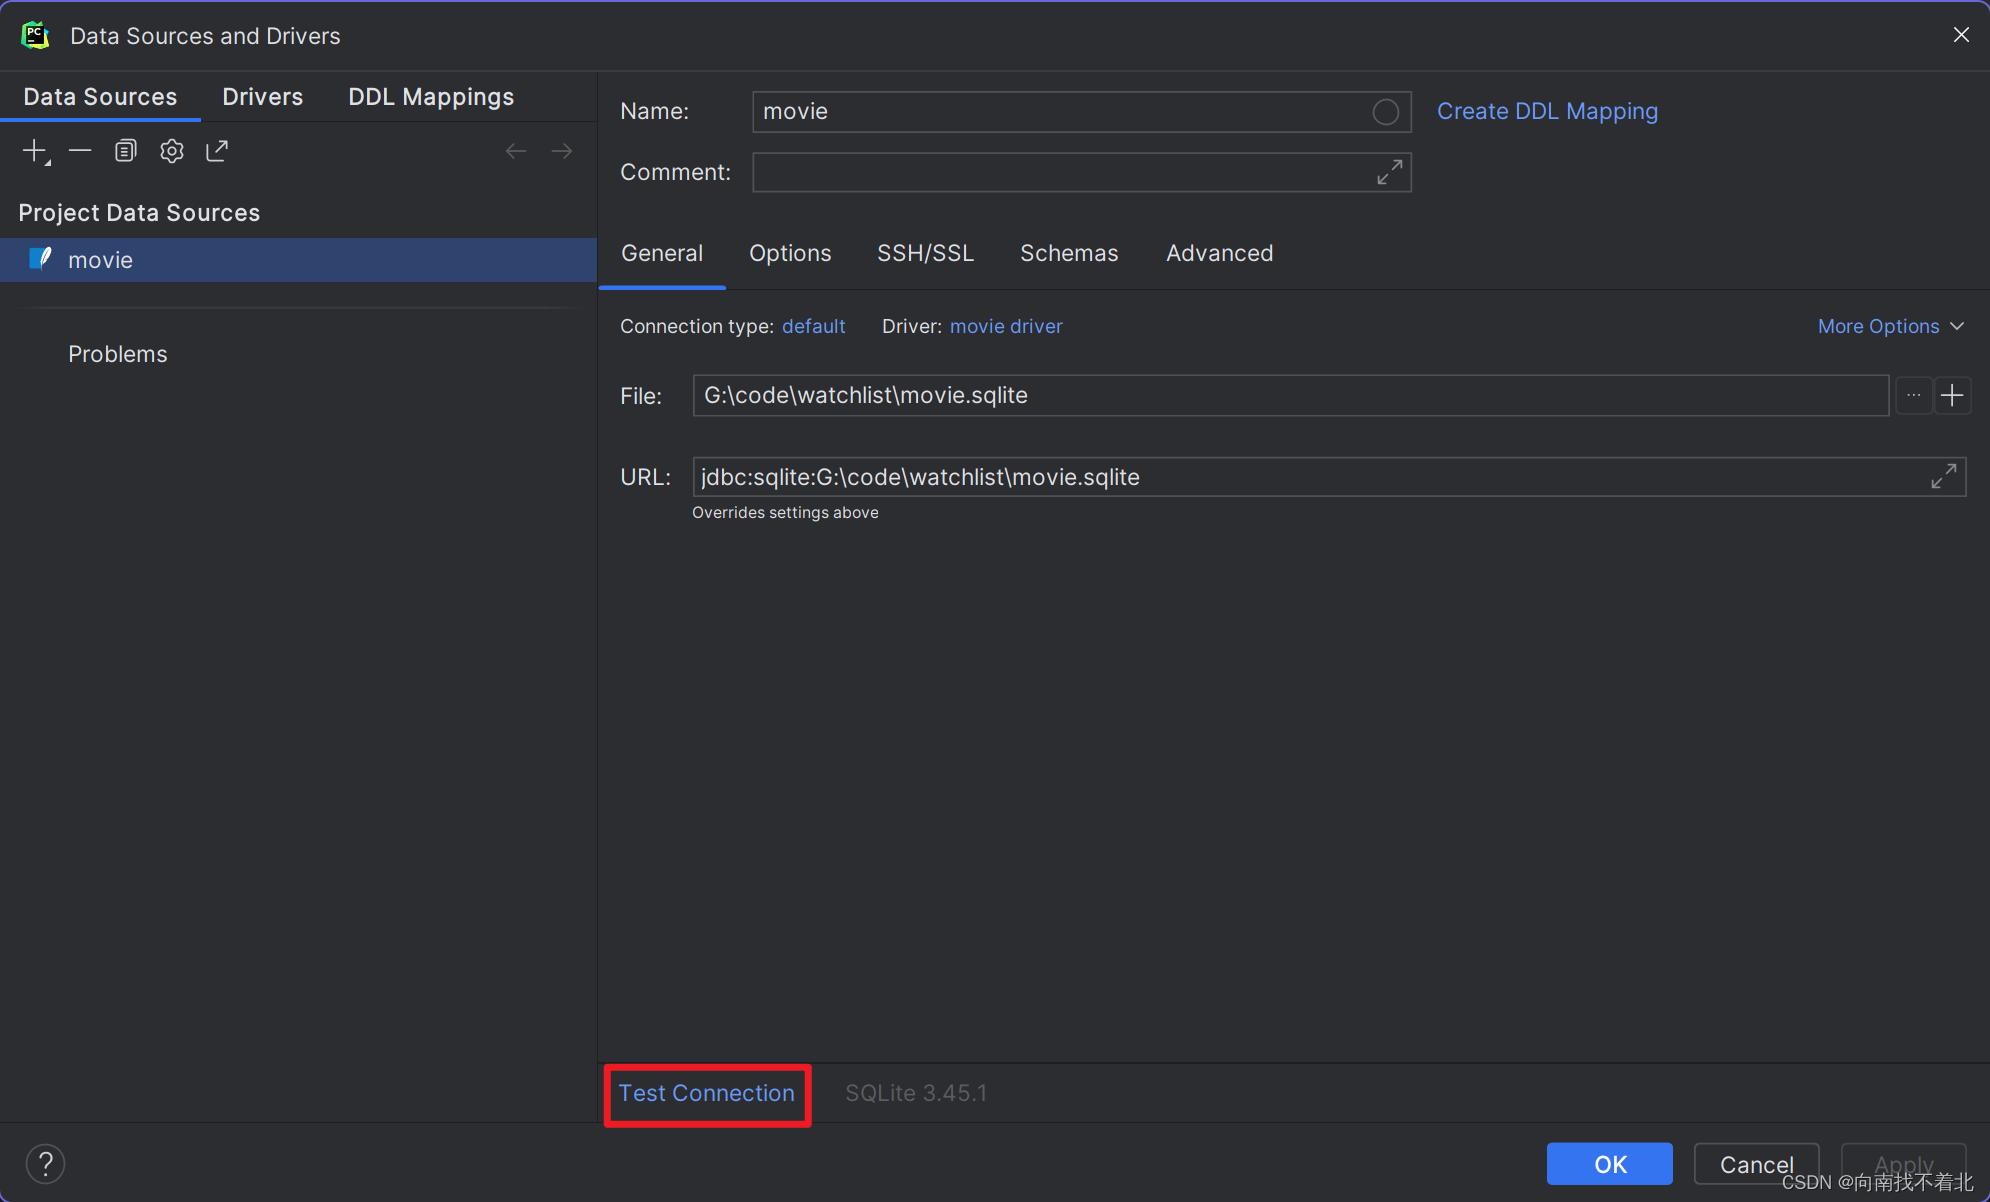Image resolution: width=1990 pixels, height=1202 pixels.
Task: Switch to the Drivers tab
Action: [262, 96]
